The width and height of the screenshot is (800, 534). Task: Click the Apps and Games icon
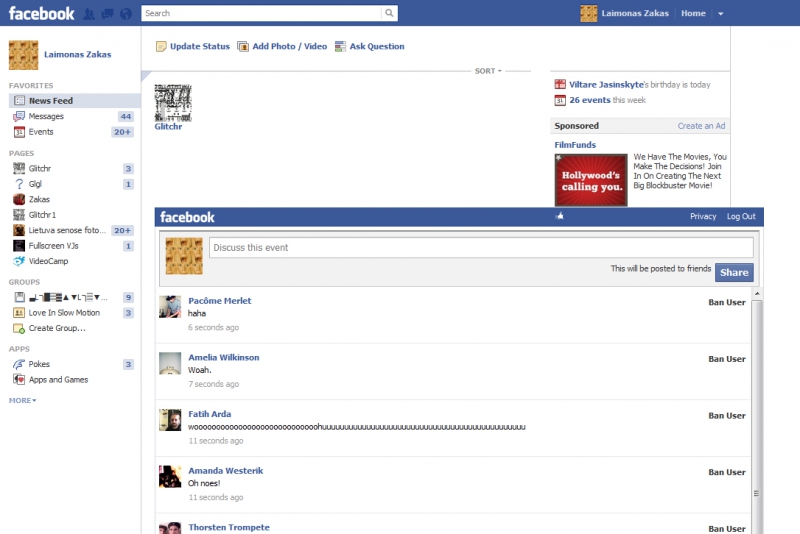19,379
